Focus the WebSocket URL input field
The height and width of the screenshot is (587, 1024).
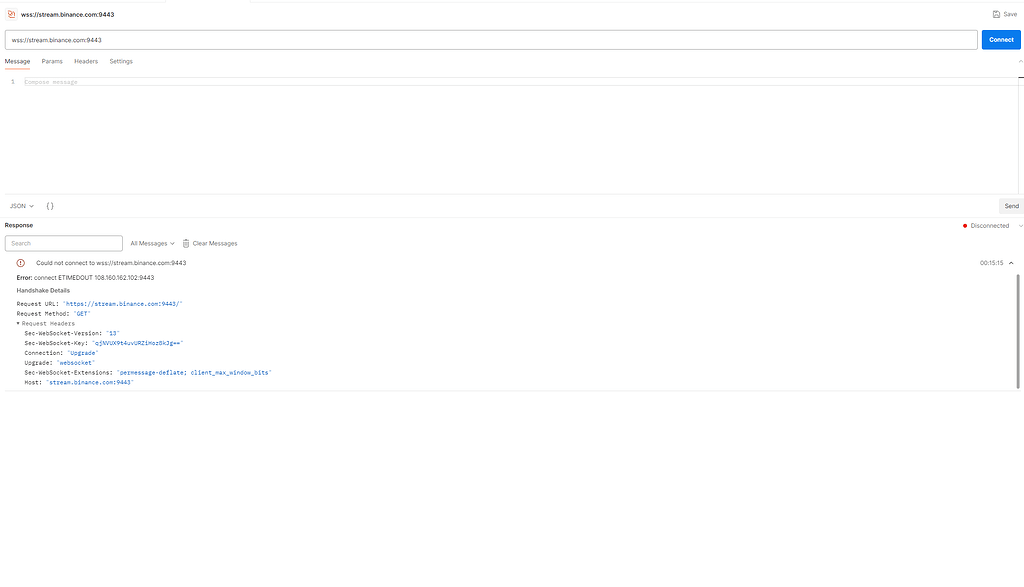click(491, 40)
